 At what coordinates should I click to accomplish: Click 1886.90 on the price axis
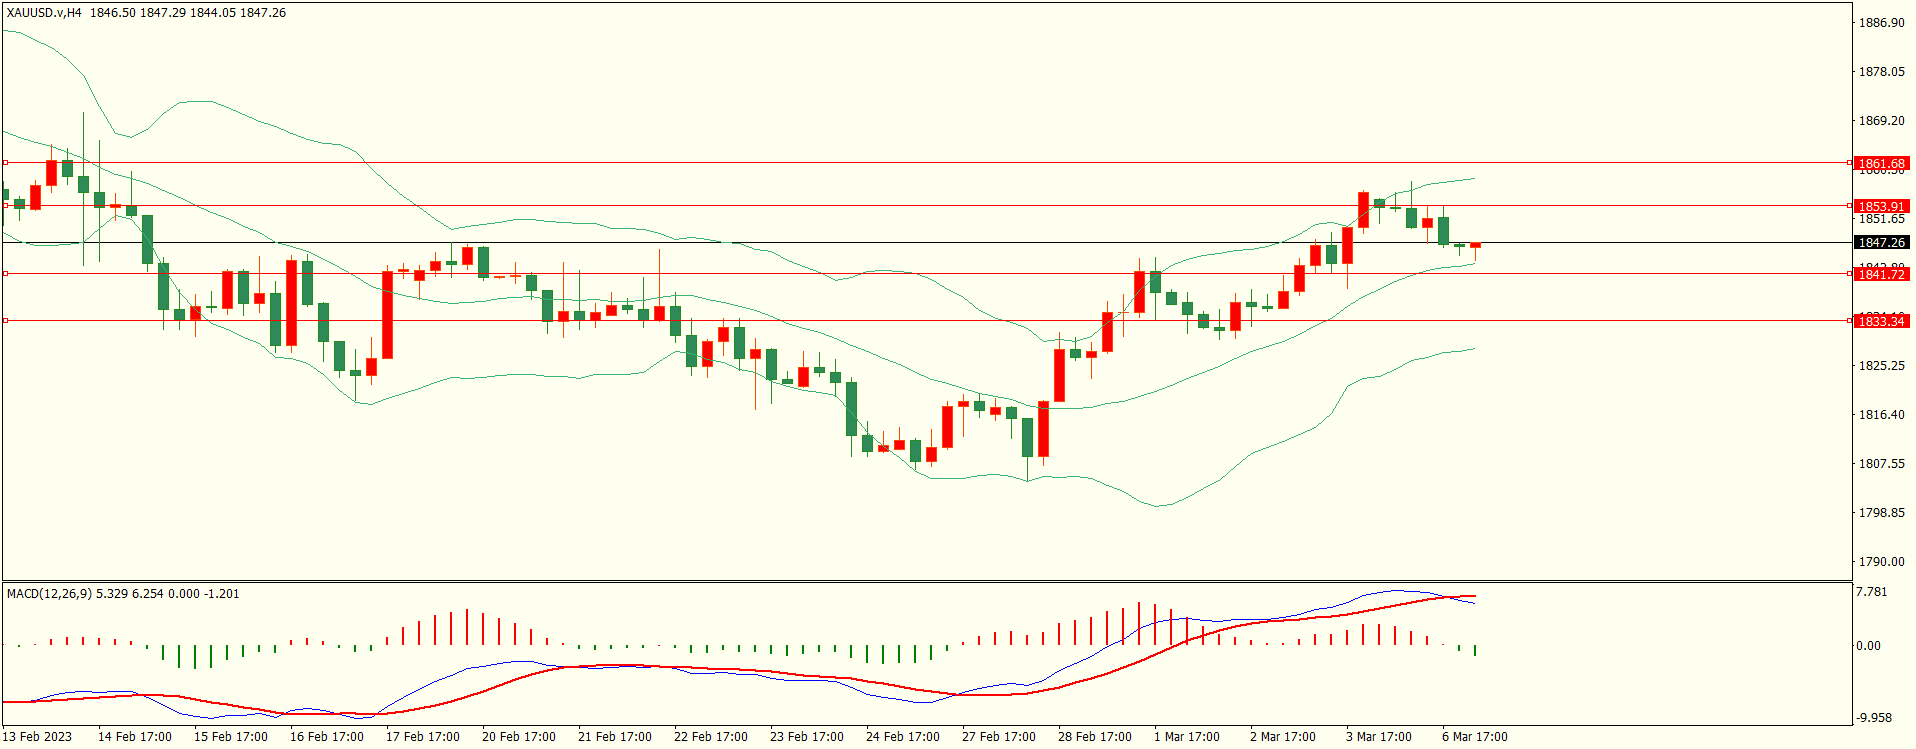[1880, 23]
